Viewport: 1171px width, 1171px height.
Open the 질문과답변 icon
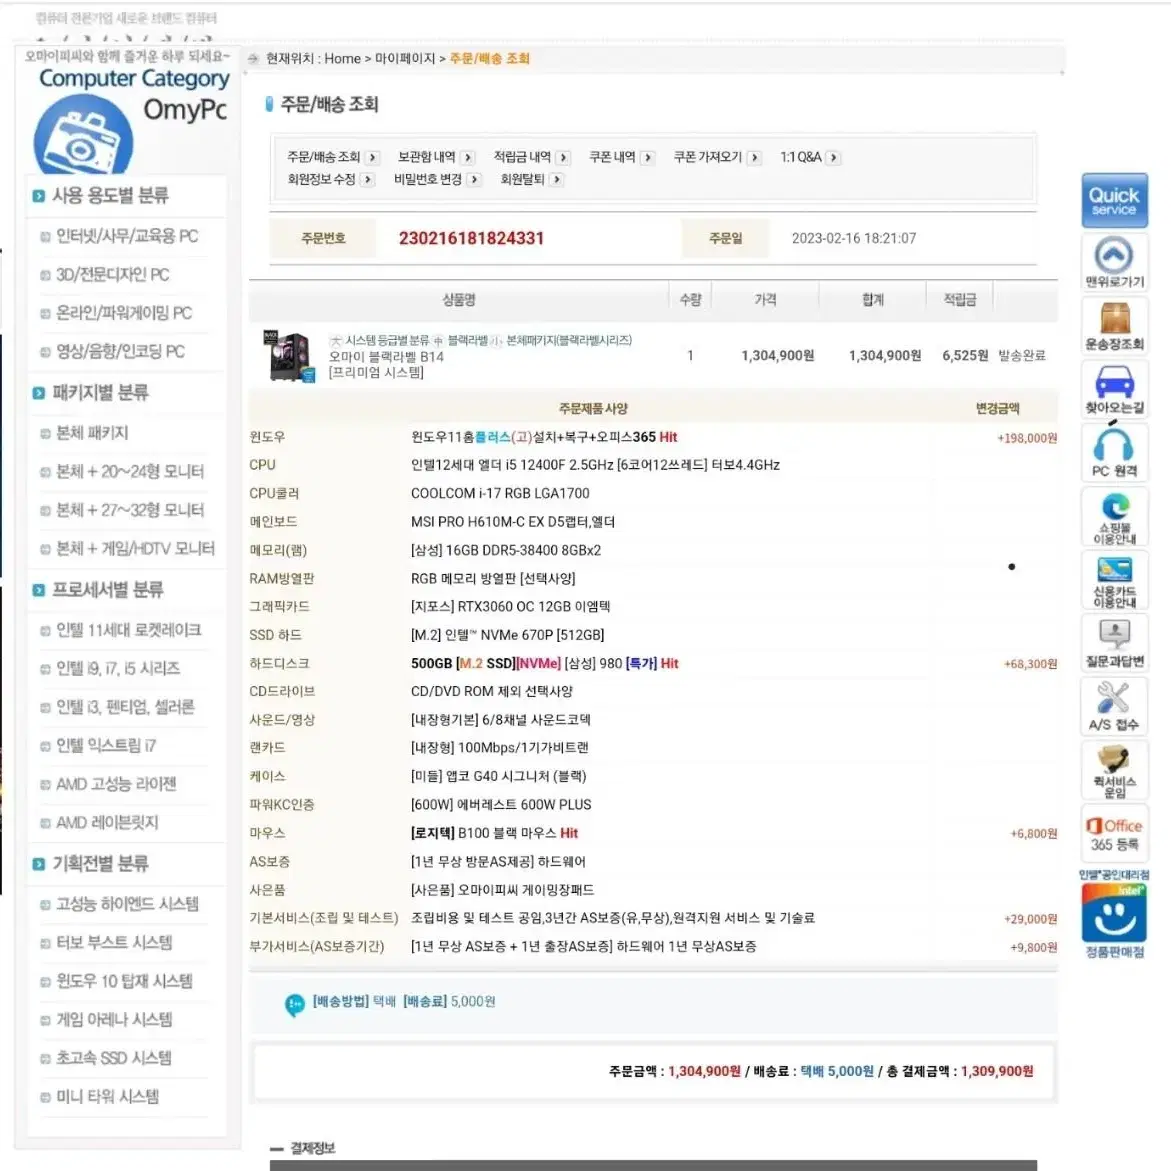pos(1114,643)
